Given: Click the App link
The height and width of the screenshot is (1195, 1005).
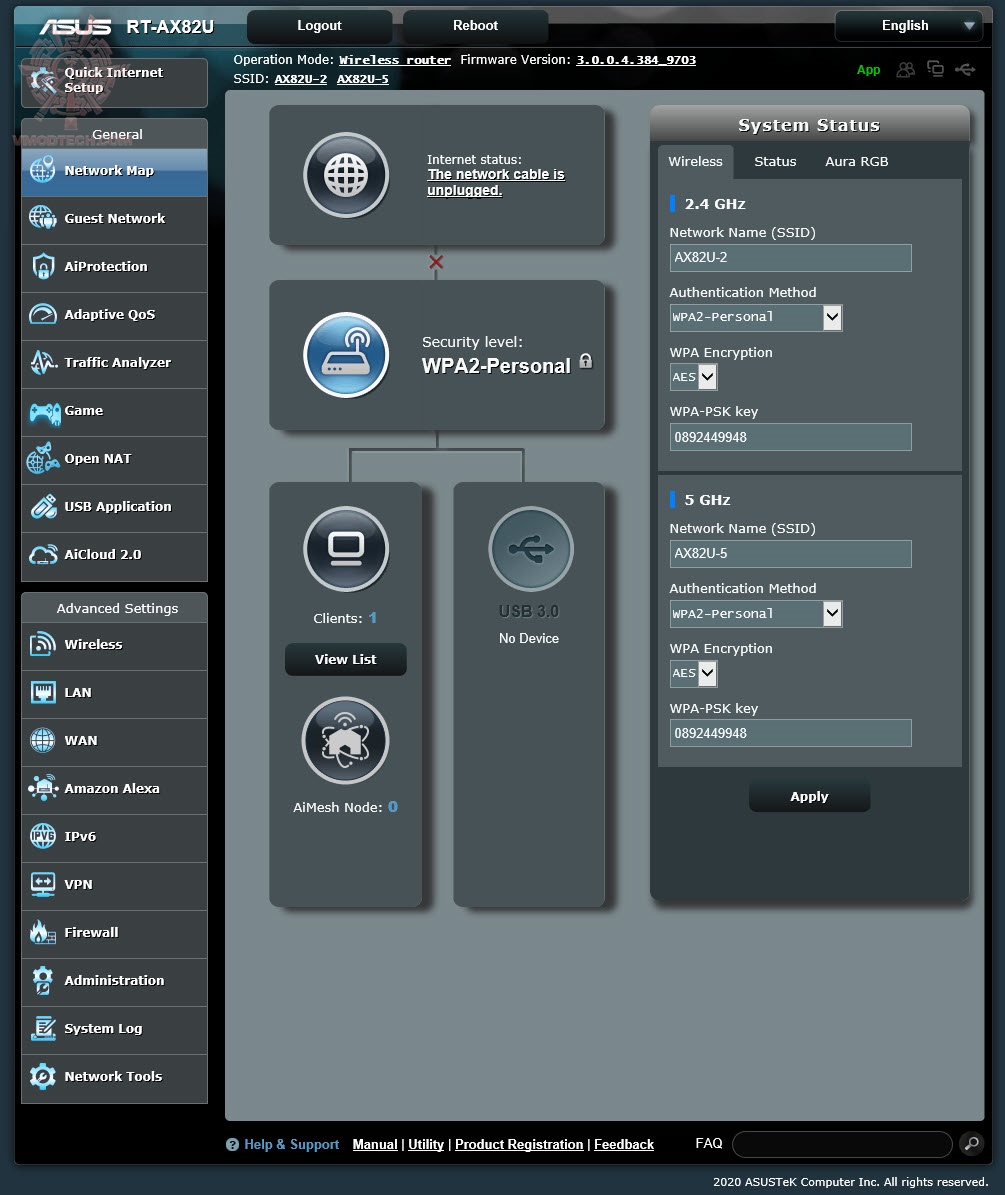Looking at the screenshot, I should pos(868,70).
